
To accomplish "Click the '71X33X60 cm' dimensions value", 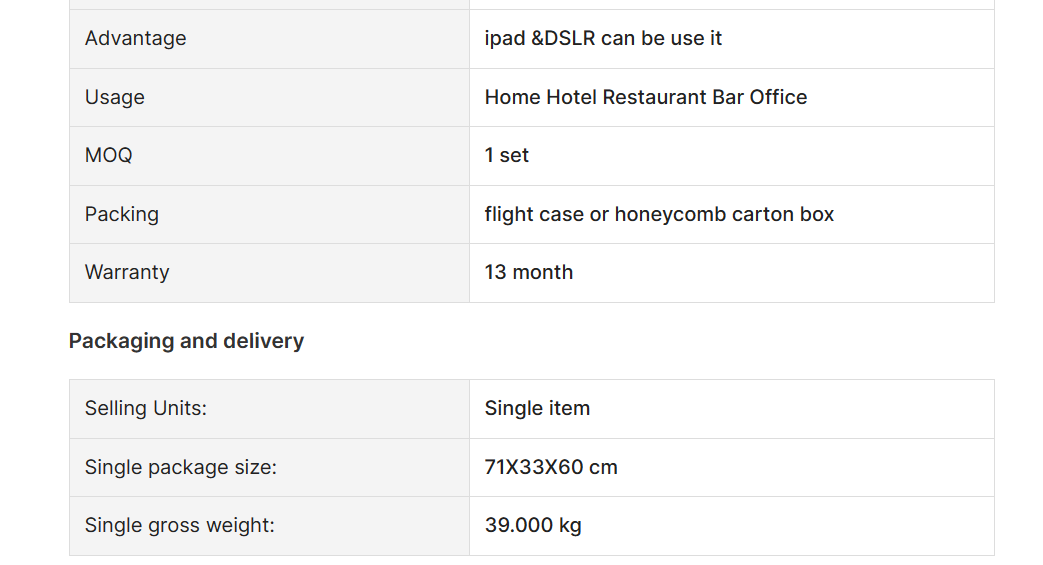I will (x=551, y=467).
